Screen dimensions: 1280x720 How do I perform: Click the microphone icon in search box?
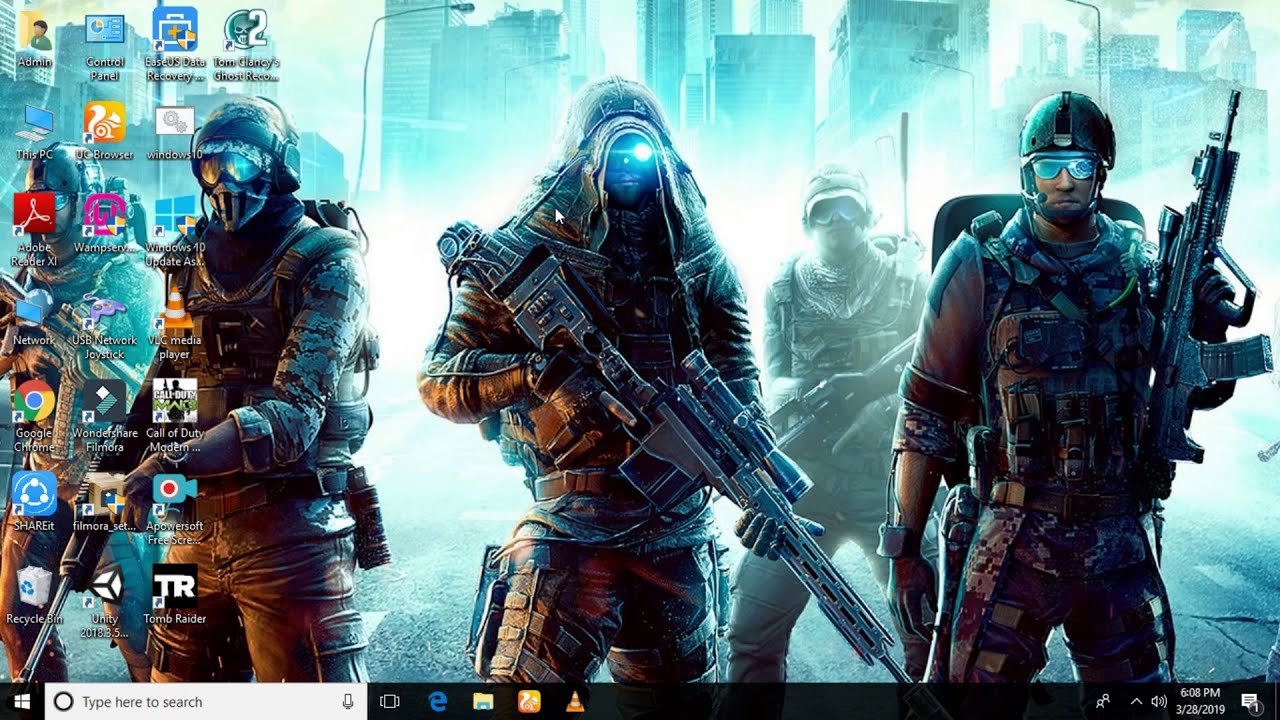point(348,702)
